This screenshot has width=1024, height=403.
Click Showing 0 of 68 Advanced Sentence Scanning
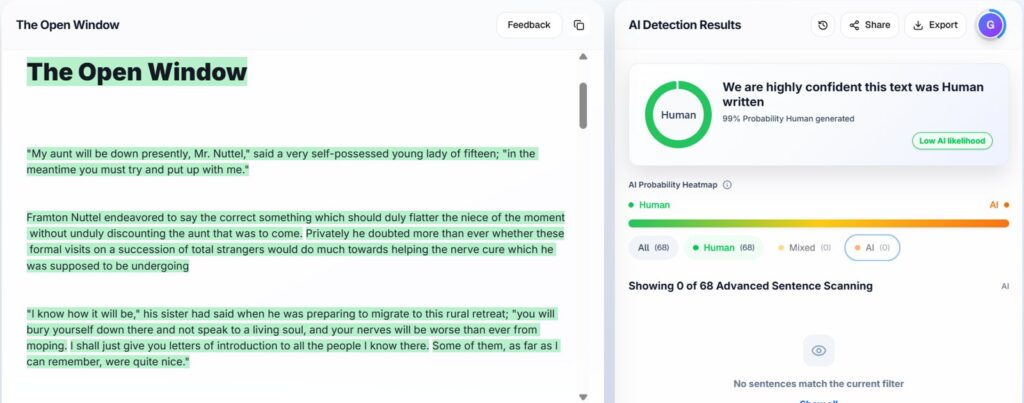click(x=750, y=286)
